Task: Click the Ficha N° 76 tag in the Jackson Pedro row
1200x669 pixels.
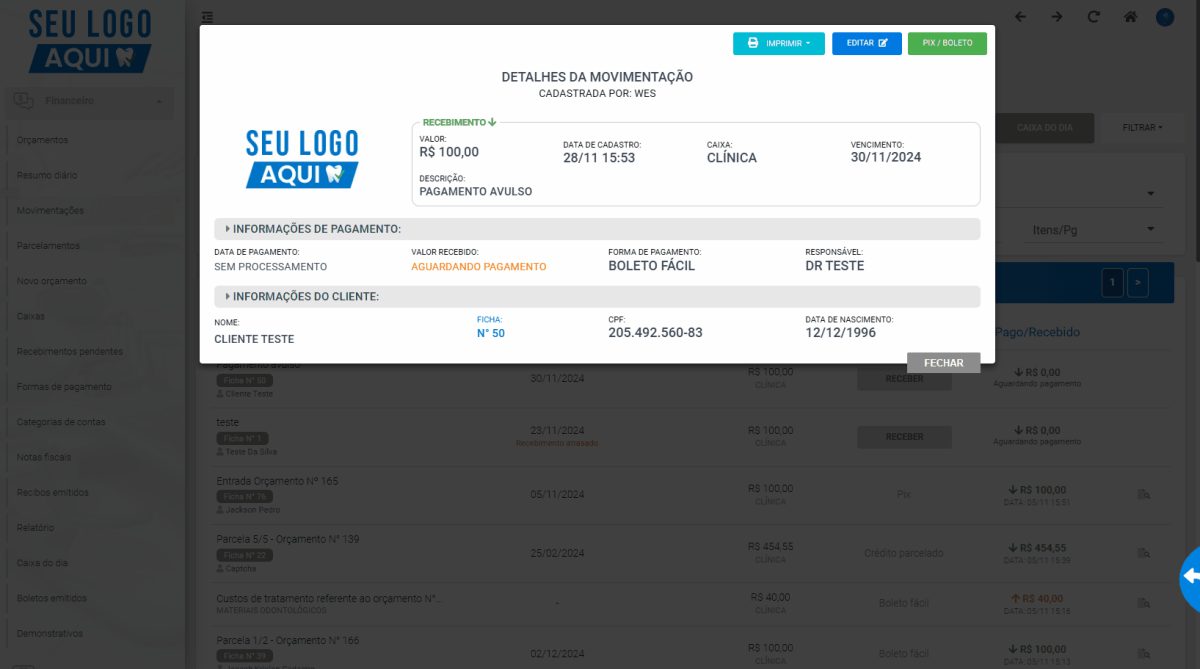Action: click(243, 496)
